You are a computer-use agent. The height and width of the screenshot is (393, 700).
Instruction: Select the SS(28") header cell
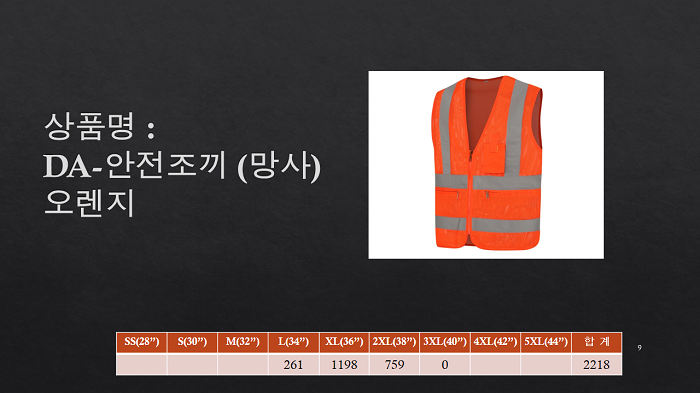pos(142,343)
